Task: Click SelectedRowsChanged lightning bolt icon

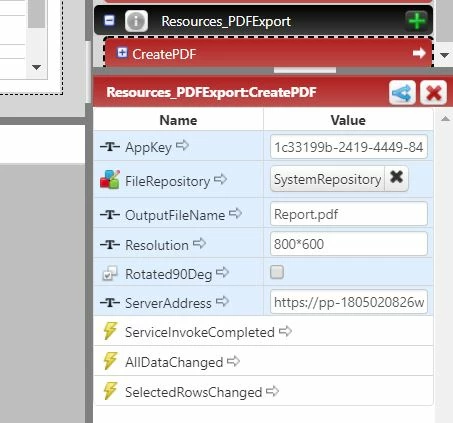Action: pyautogui.click(x=110, y=391)
